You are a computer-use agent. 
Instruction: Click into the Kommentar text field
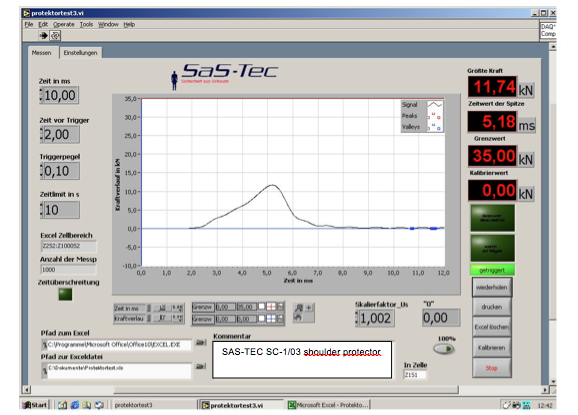(302, 360)
